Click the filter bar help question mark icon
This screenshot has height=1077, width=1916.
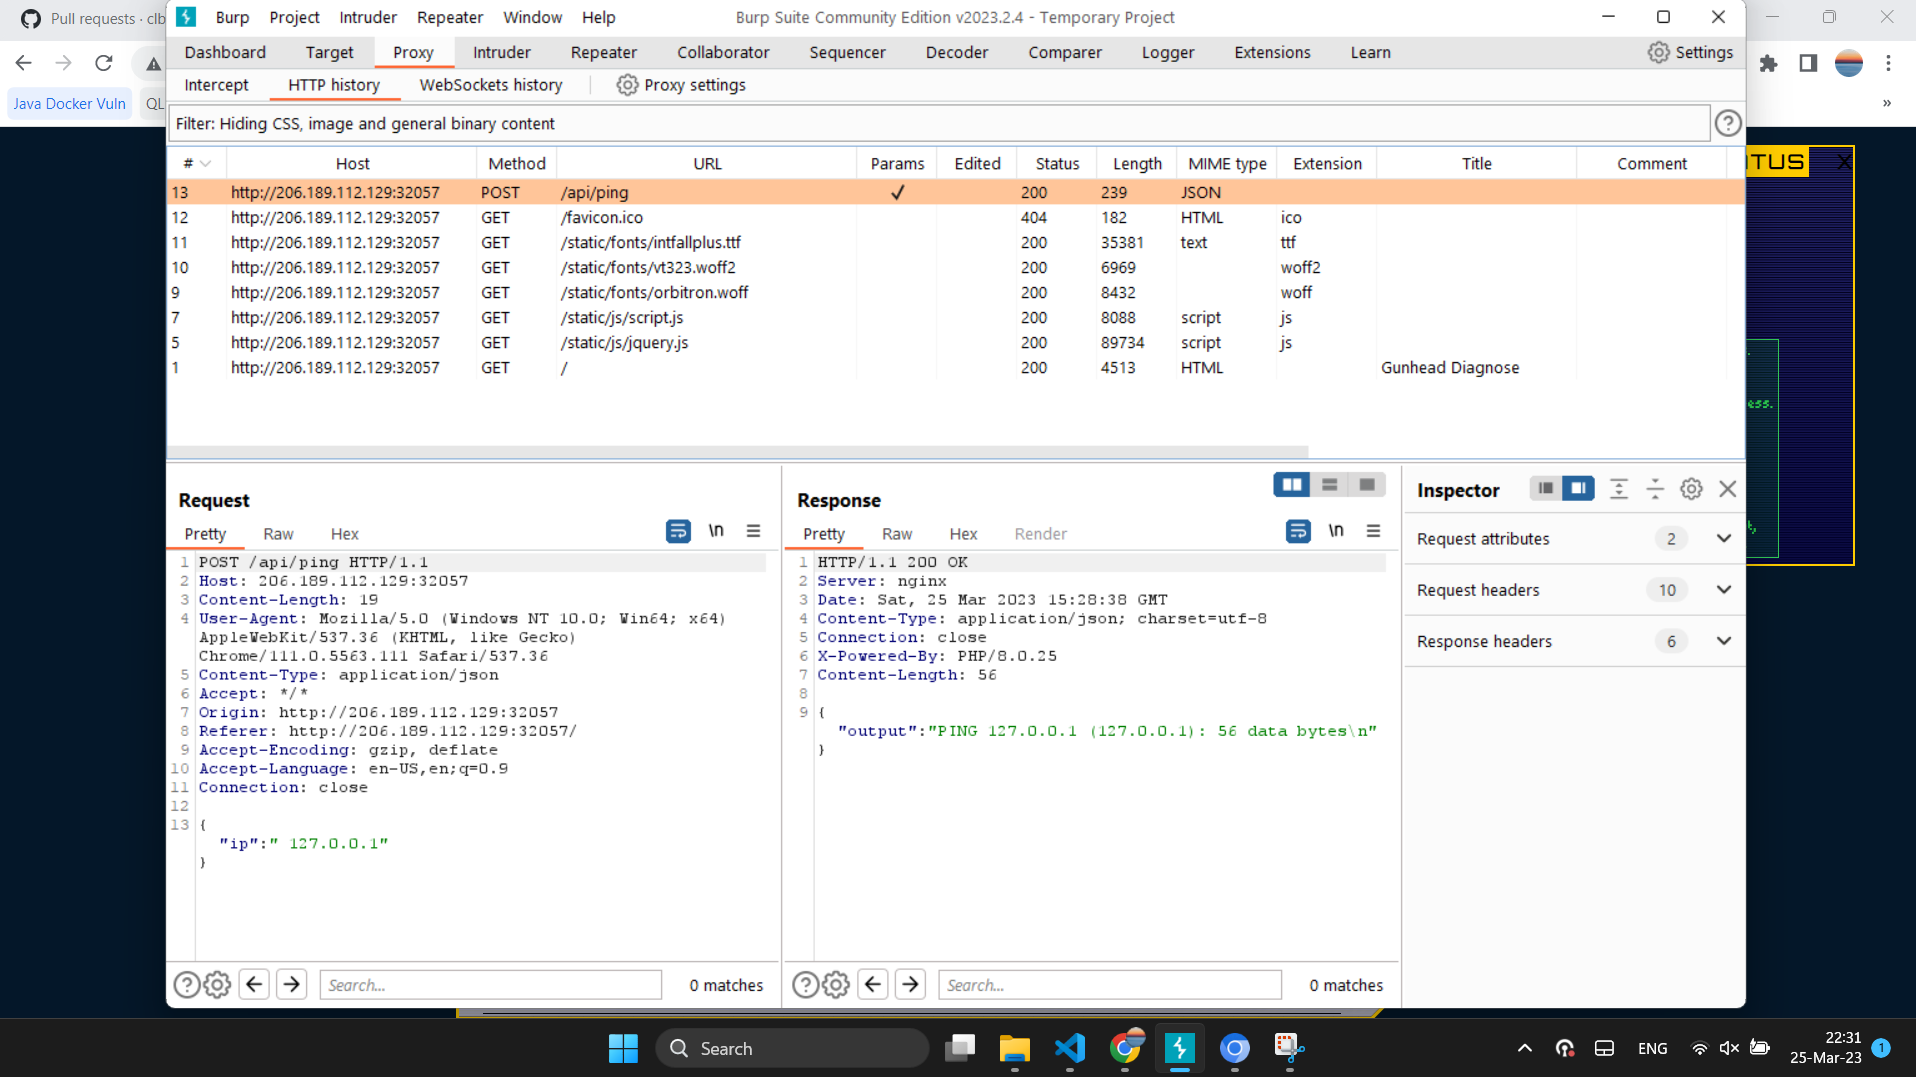[1727, 123]
